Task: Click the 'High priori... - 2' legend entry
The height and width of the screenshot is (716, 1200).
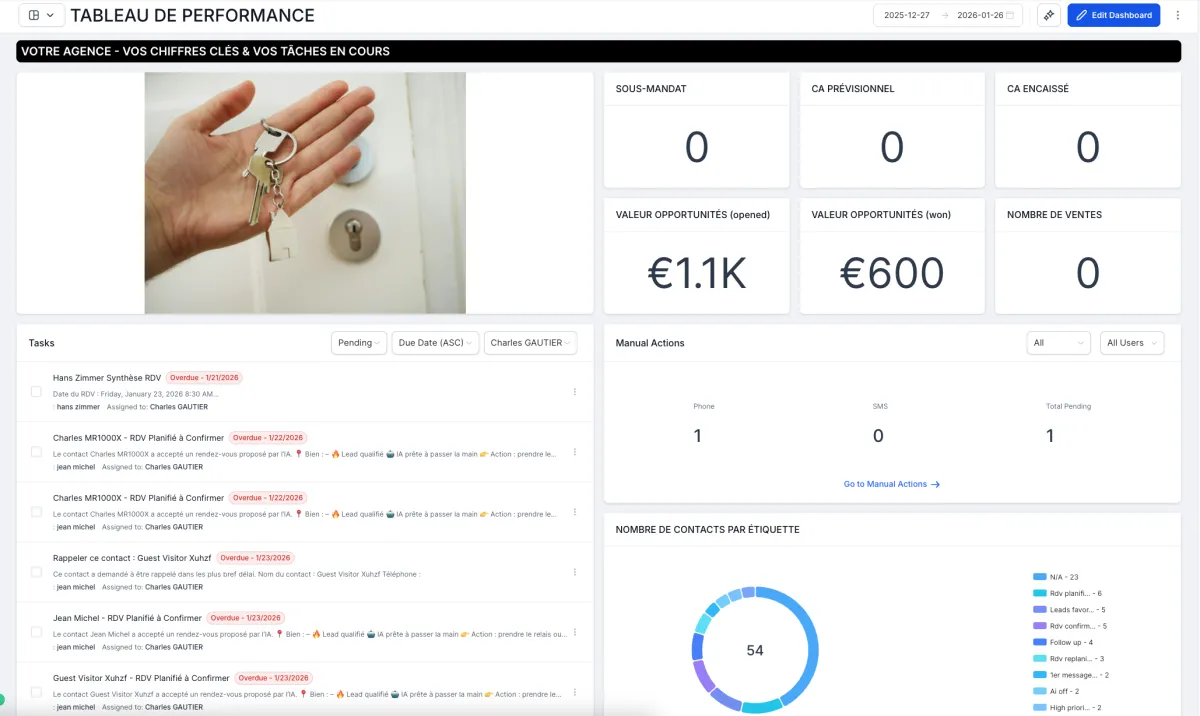Action: pos(1068,707)
